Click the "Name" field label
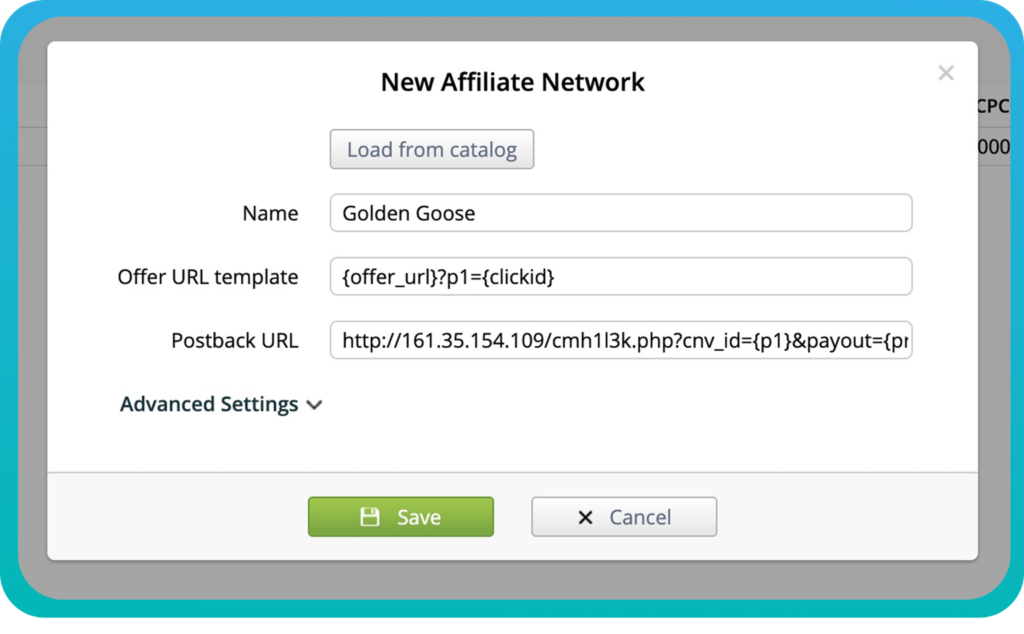Image resolution: width=1024 pixels, height=634 pixels. pyautogui.click(x=270, y=213)
